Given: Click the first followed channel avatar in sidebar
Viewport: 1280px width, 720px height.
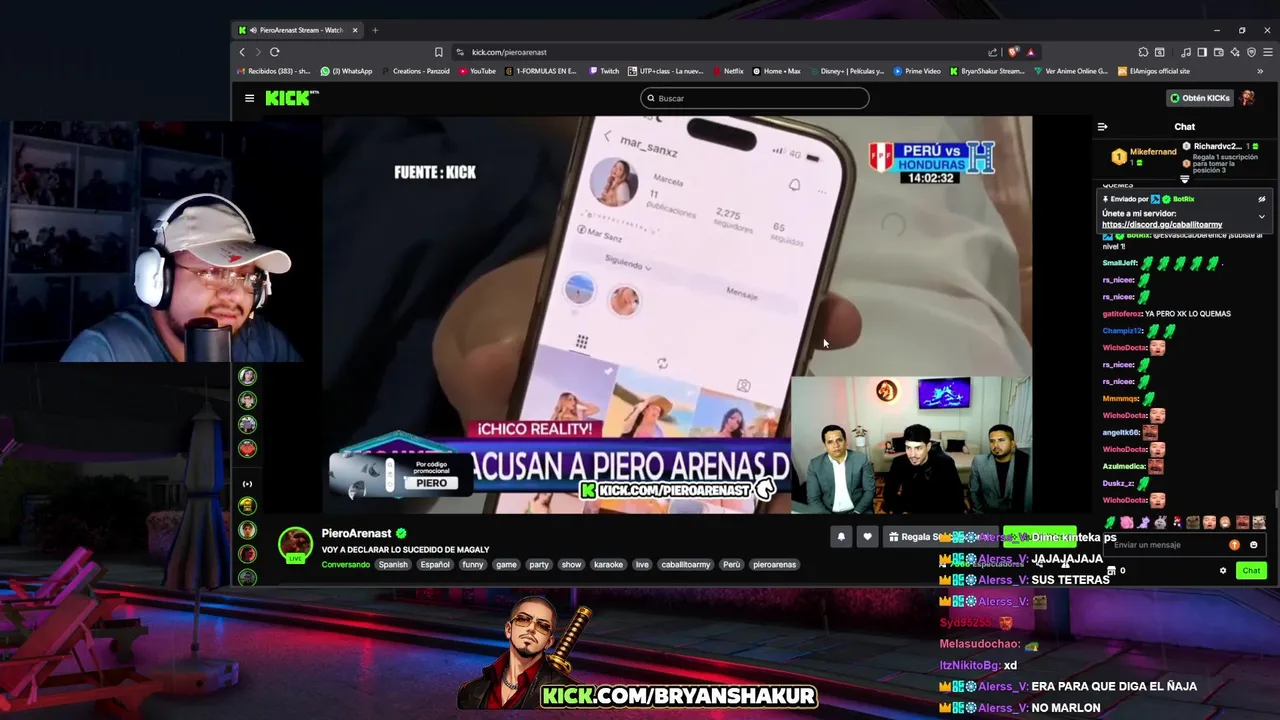Looking at the screenshot, I should click(247, 376).
